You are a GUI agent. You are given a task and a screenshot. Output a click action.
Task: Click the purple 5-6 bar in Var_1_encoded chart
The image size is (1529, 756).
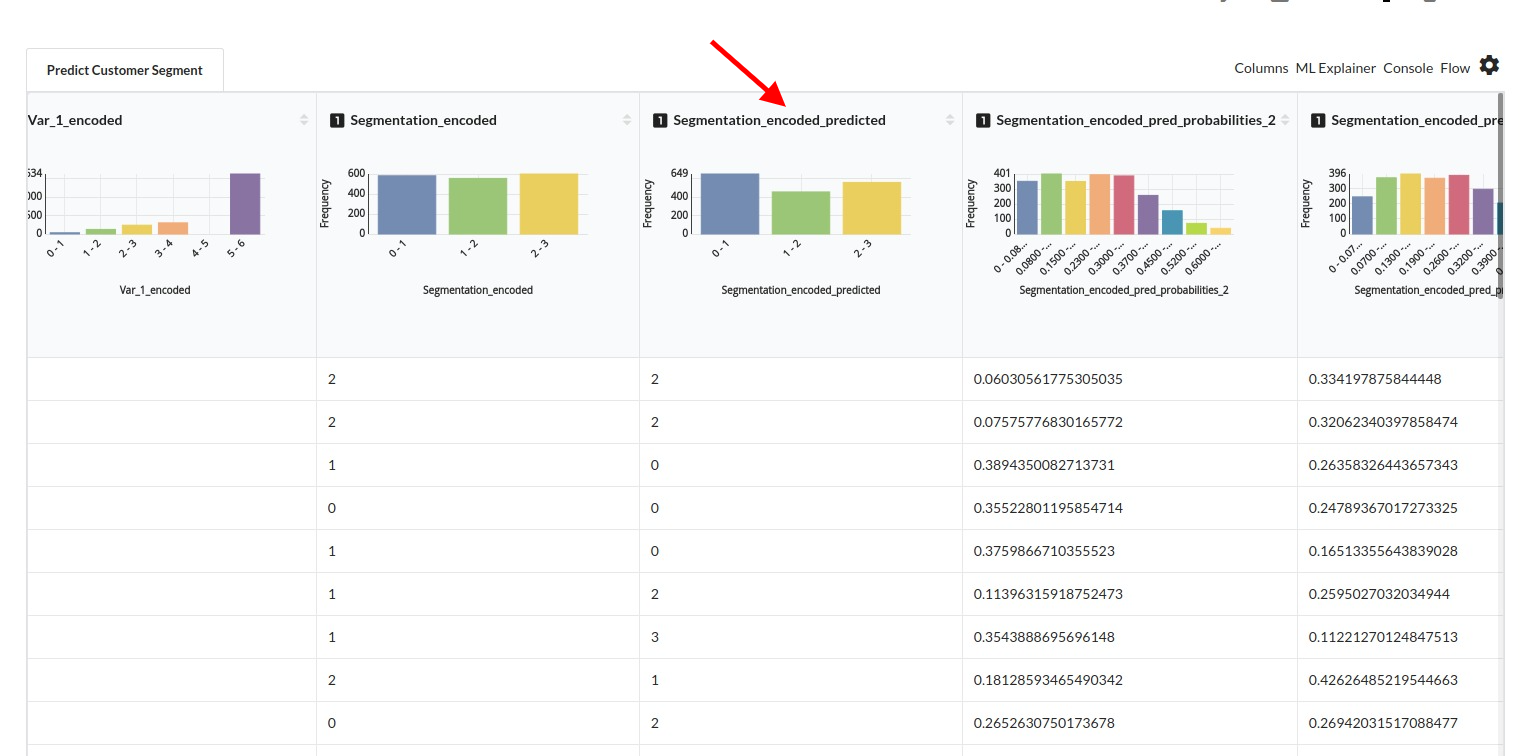245,204
